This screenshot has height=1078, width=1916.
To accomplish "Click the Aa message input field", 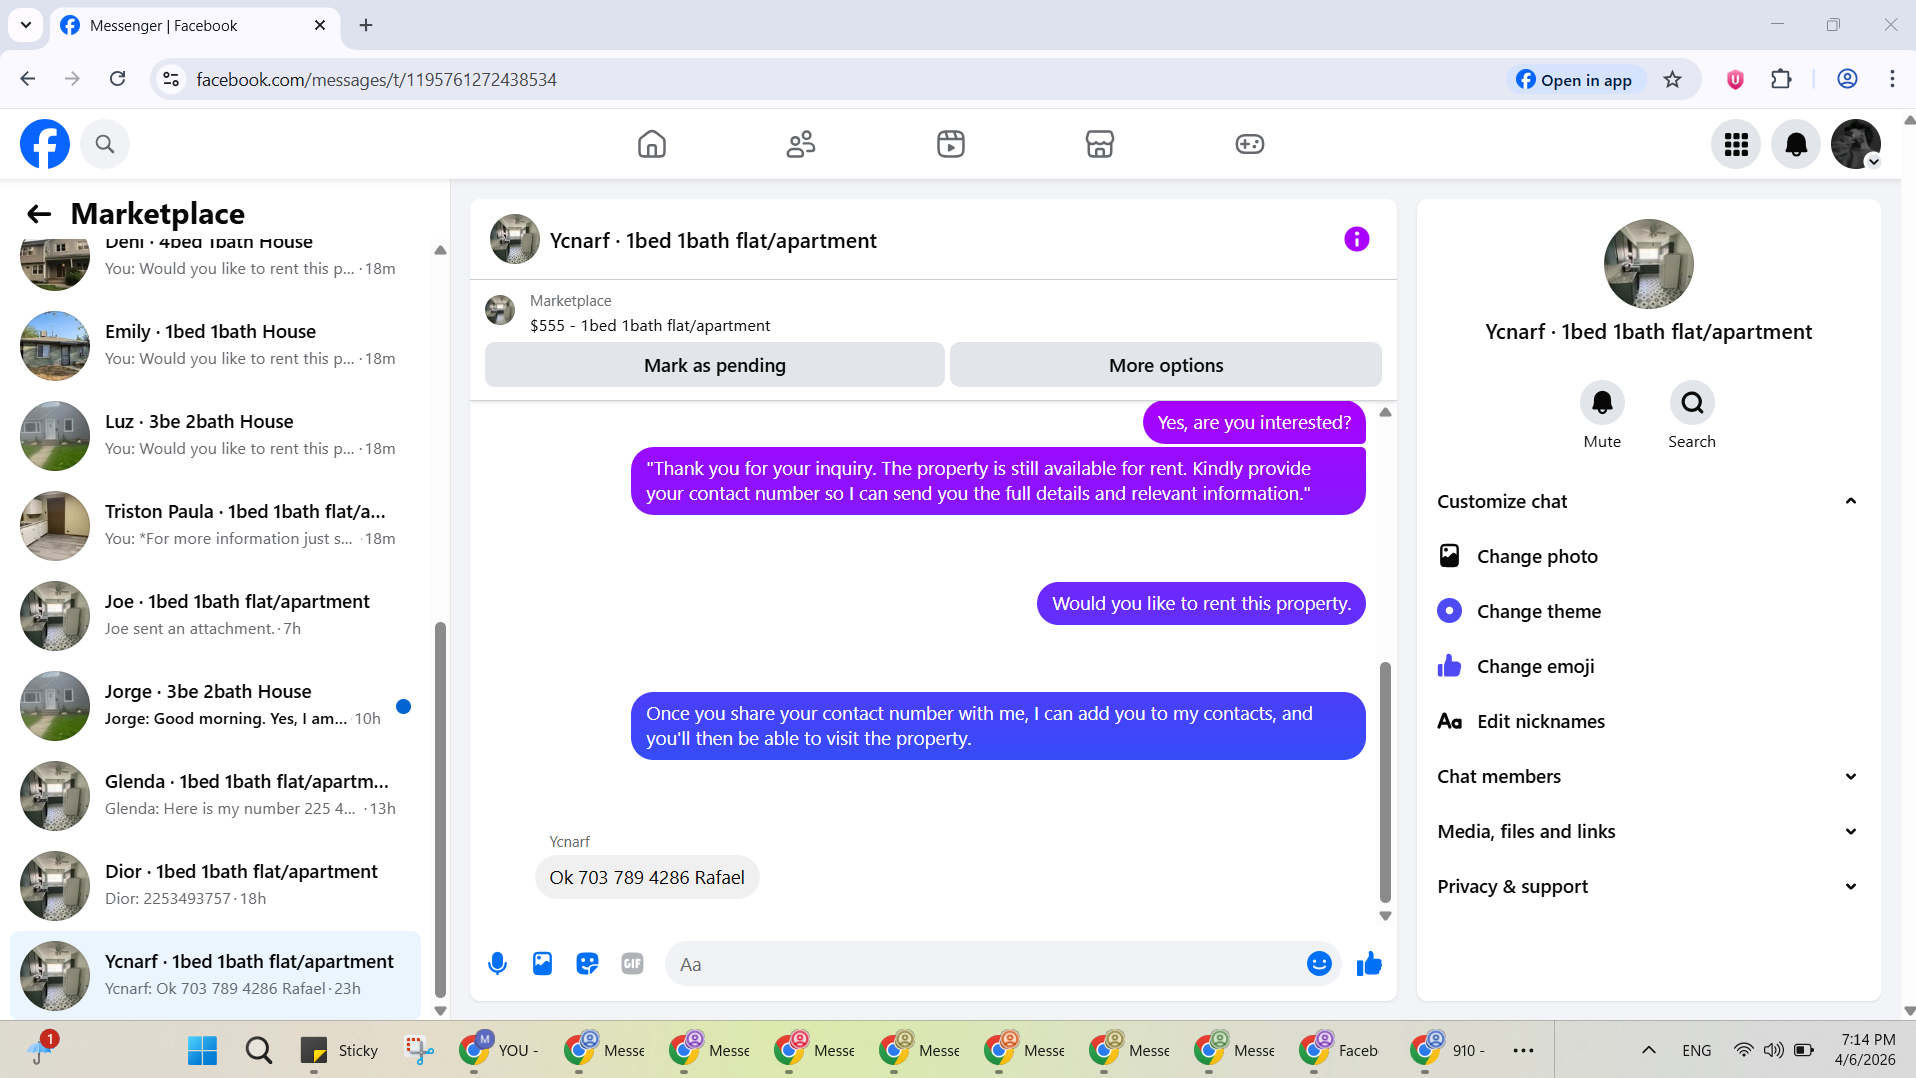I will [985, 964].
